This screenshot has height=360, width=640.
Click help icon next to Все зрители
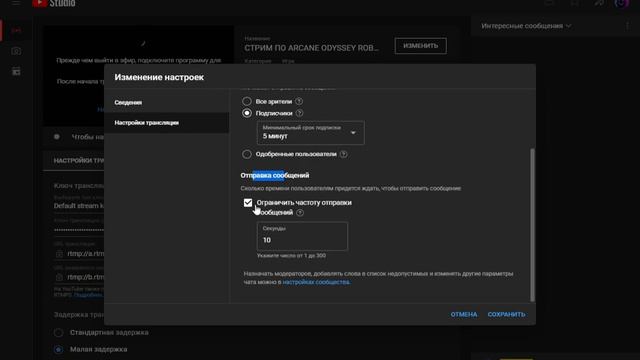pos(299,101)
